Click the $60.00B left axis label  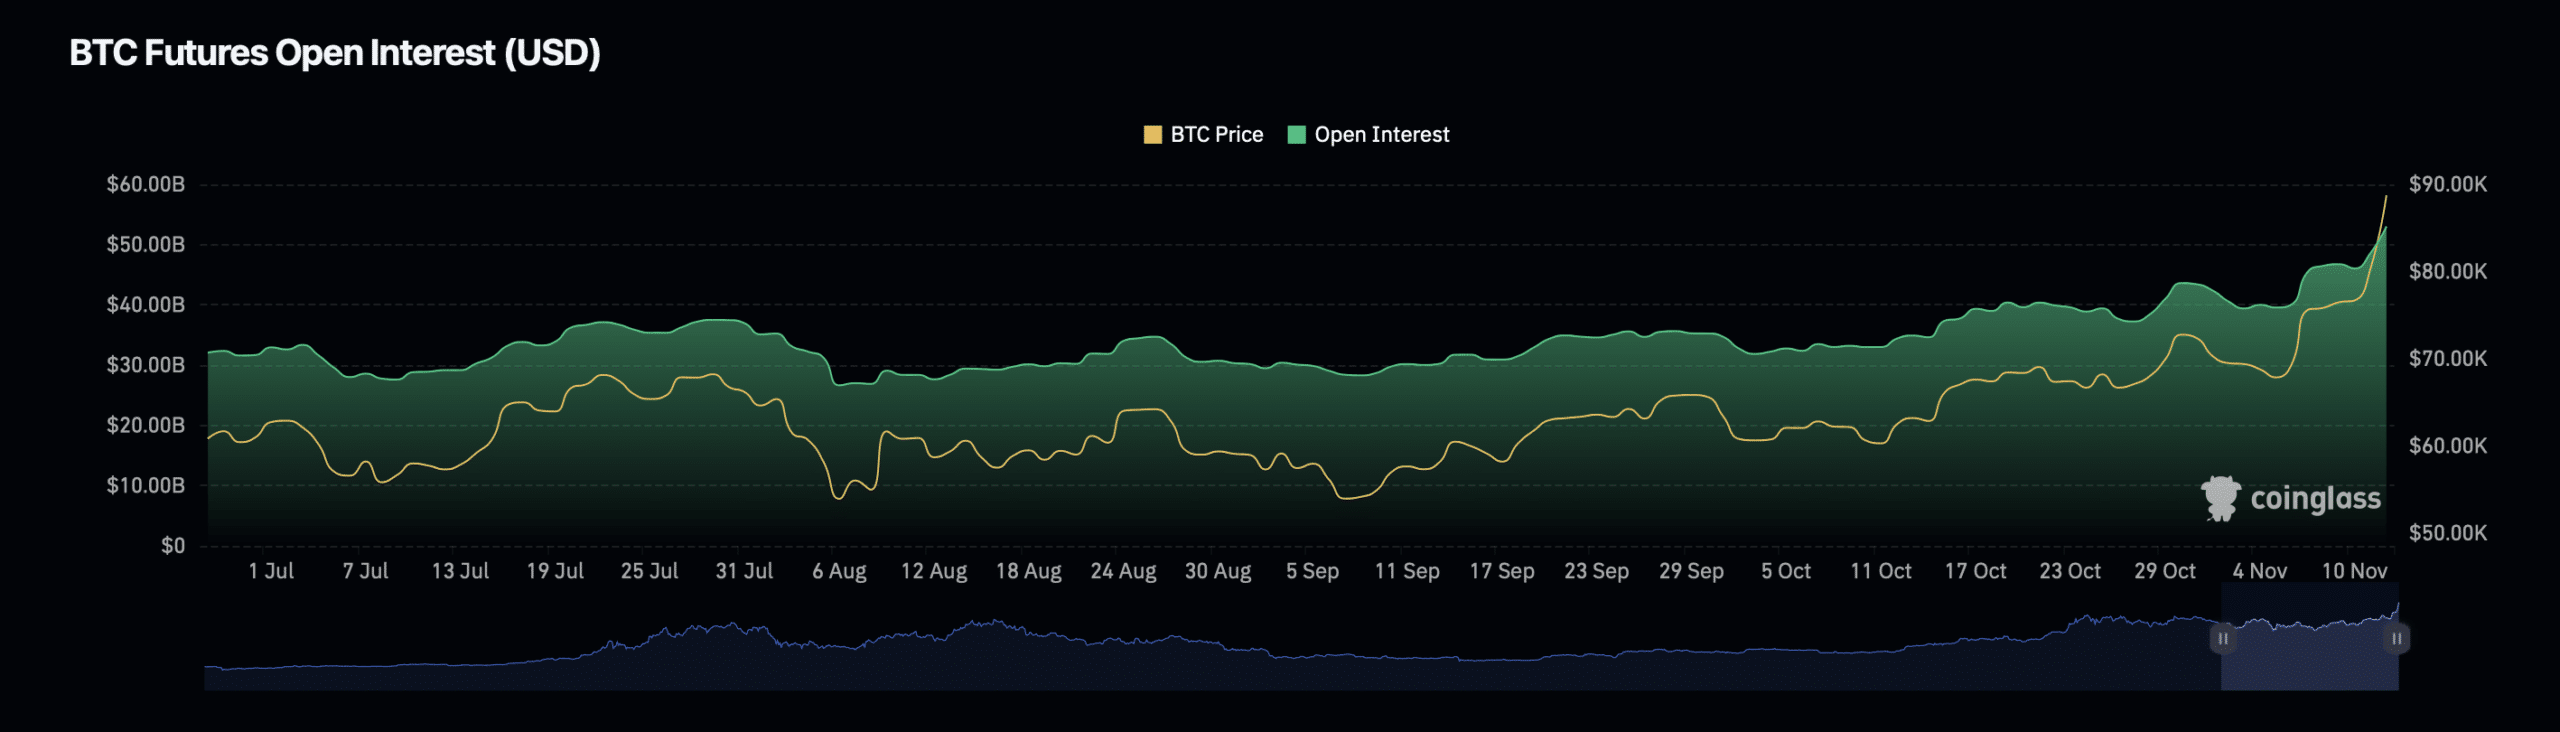point(146,184)
